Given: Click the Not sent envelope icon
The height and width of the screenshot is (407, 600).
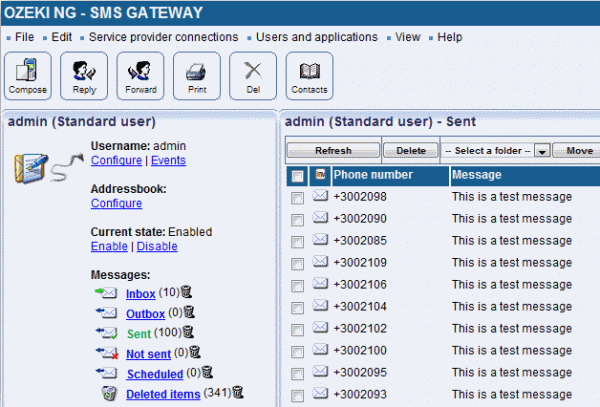Looking at the screenshot, I should [106, 353].
